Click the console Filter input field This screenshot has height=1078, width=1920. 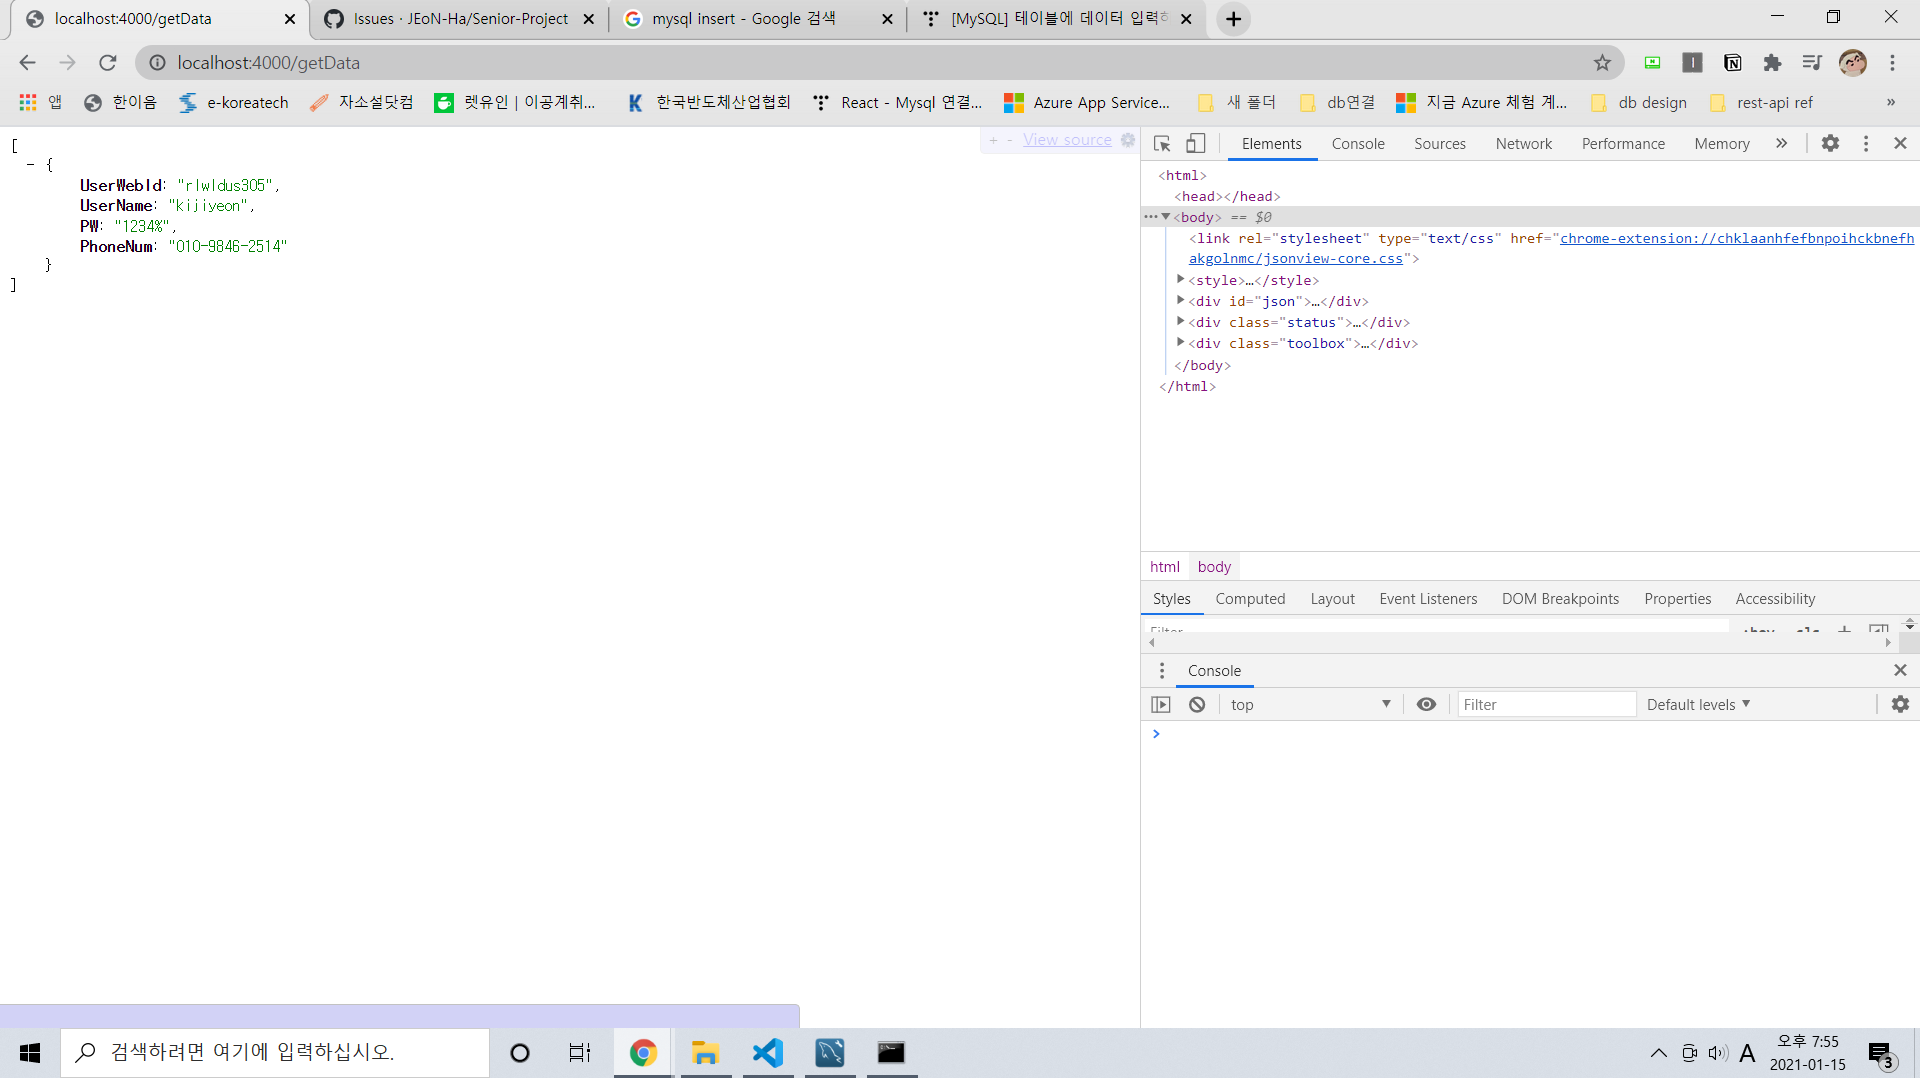[1546, 705]
